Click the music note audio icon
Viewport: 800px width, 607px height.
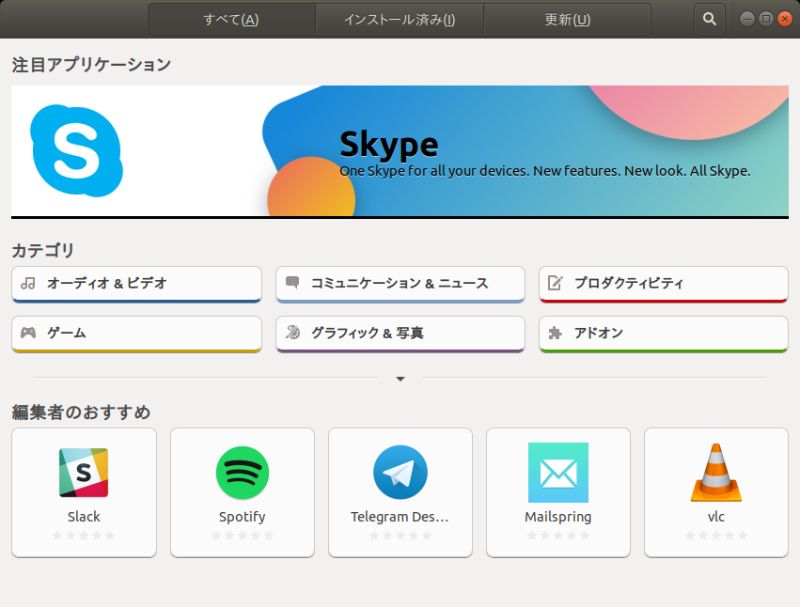coord(28,283)
